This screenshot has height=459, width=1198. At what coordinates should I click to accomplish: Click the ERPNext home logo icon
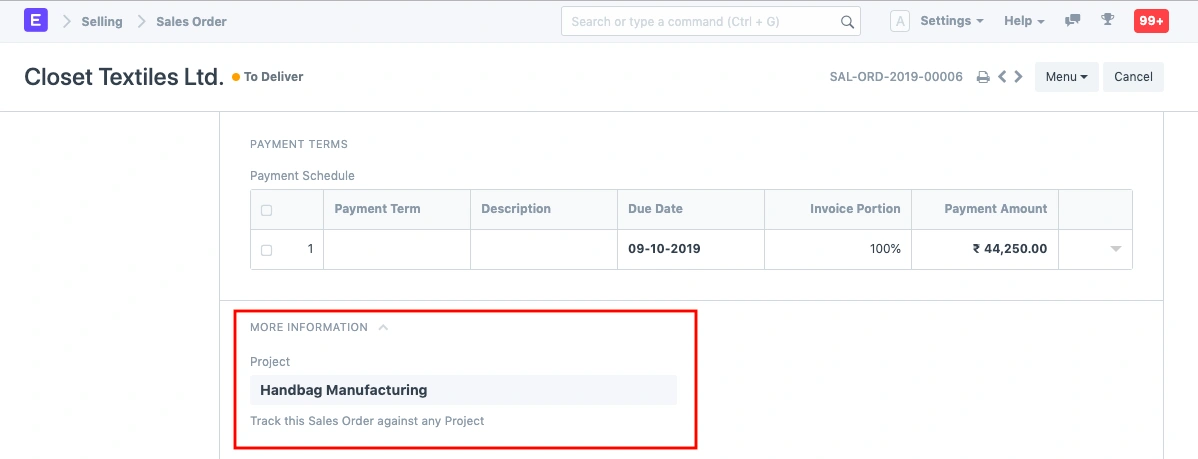[x=36, y=21]
